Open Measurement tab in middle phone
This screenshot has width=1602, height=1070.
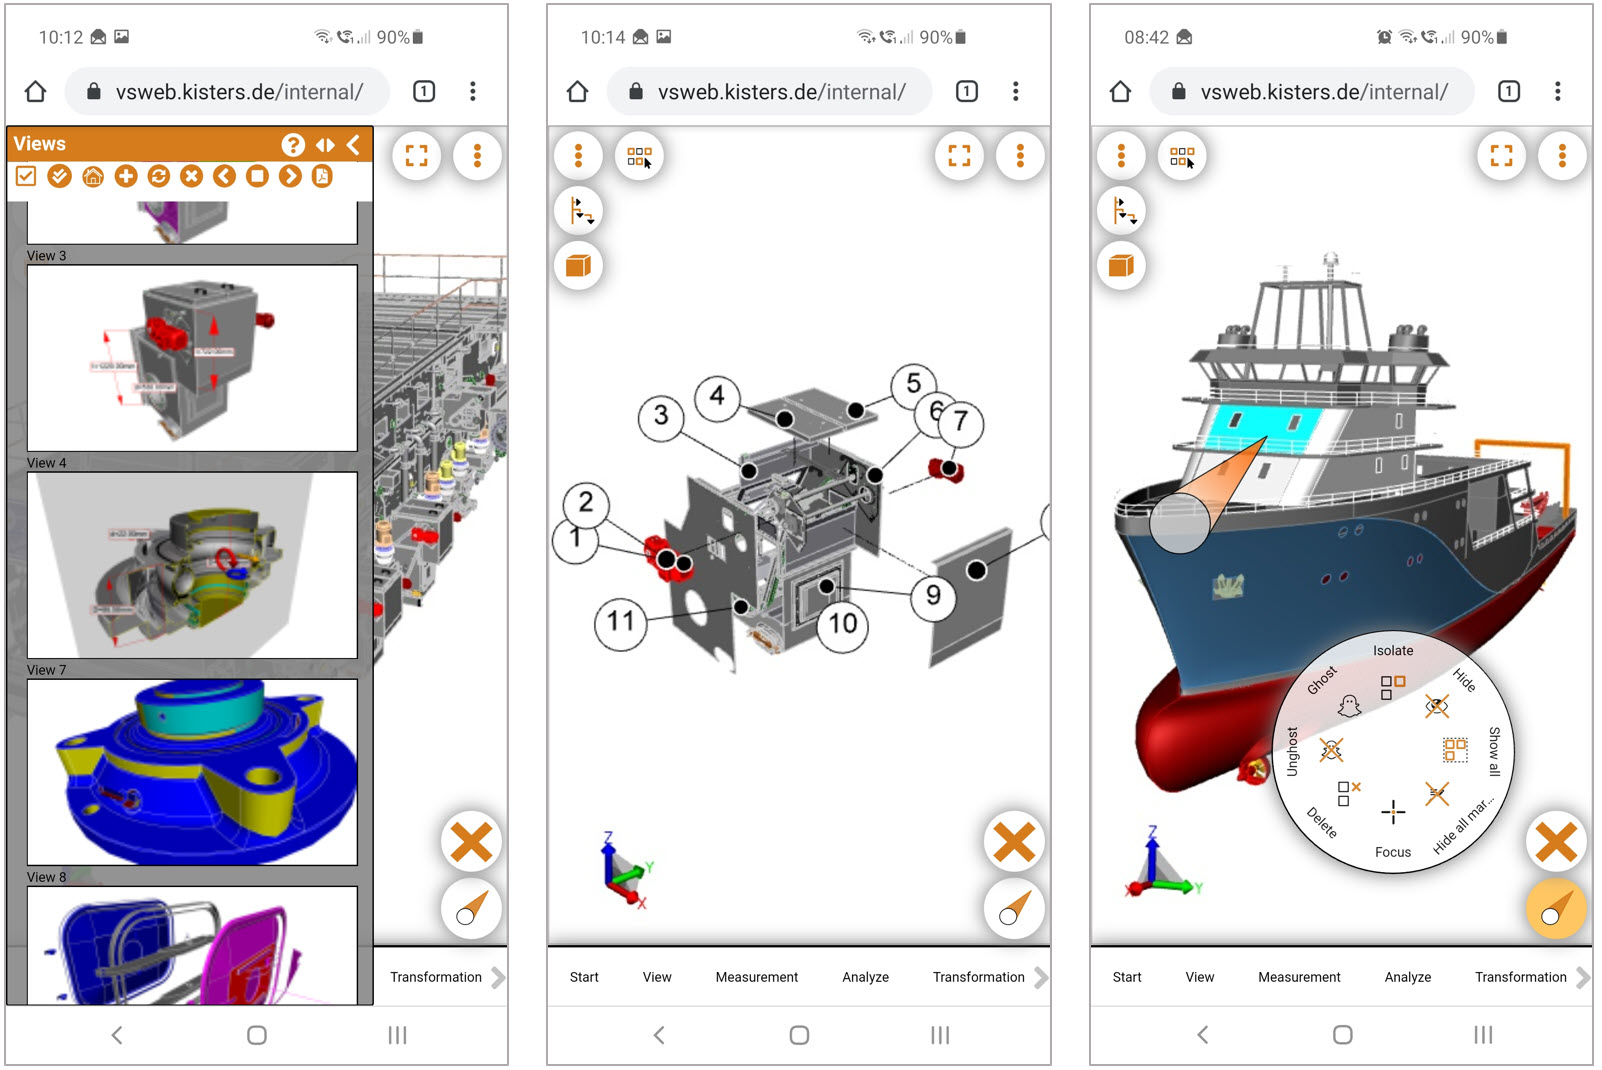tap(757, 977)
